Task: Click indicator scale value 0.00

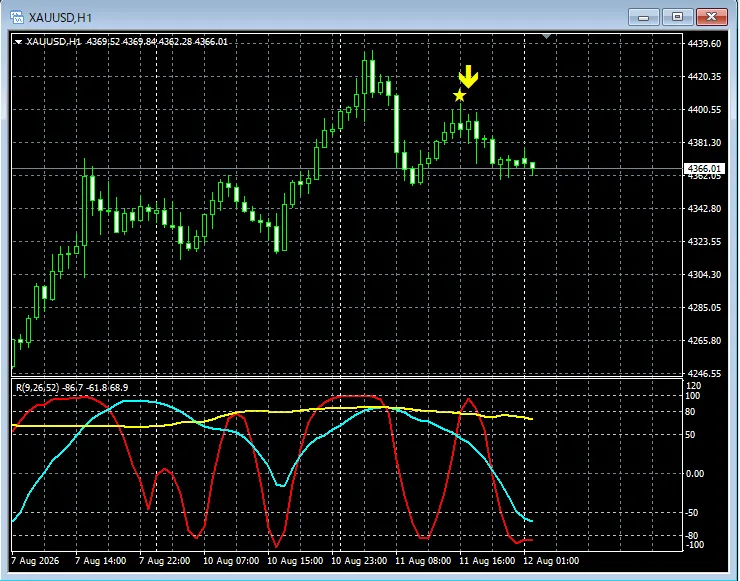Action: [x=695, y=473]
